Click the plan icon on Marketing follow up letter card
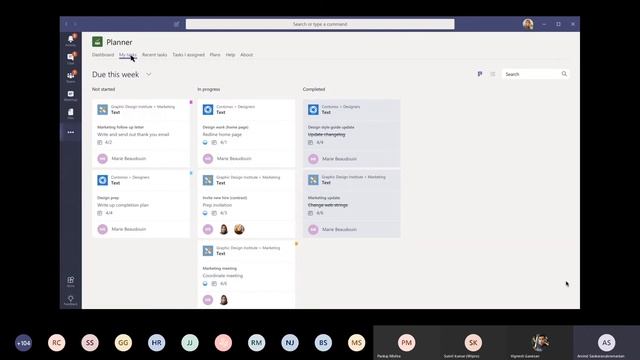Image resolution: width=640 pixels, height=360 pixels. coord(102,109)
